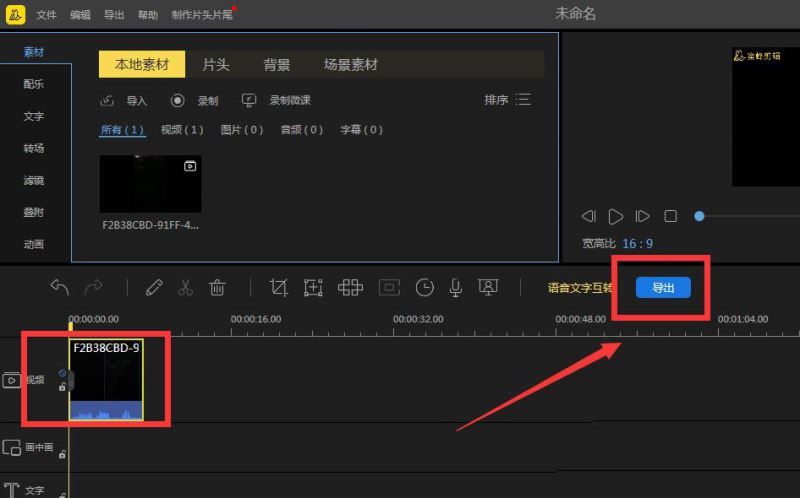Delete with the trash icon
The image size is (800, 498).
(x=217, y=287)
